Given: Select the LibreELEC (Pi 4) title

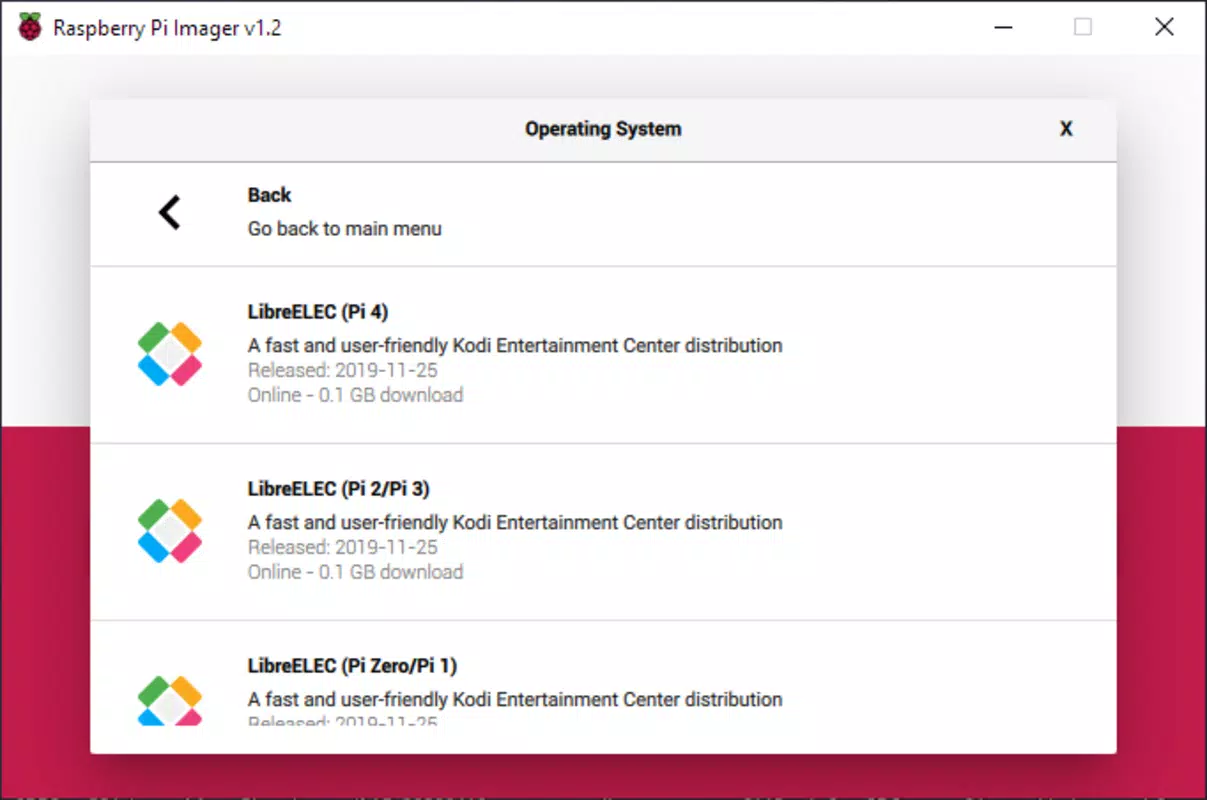Looking at the screenshot, I should tap(318, 312).
